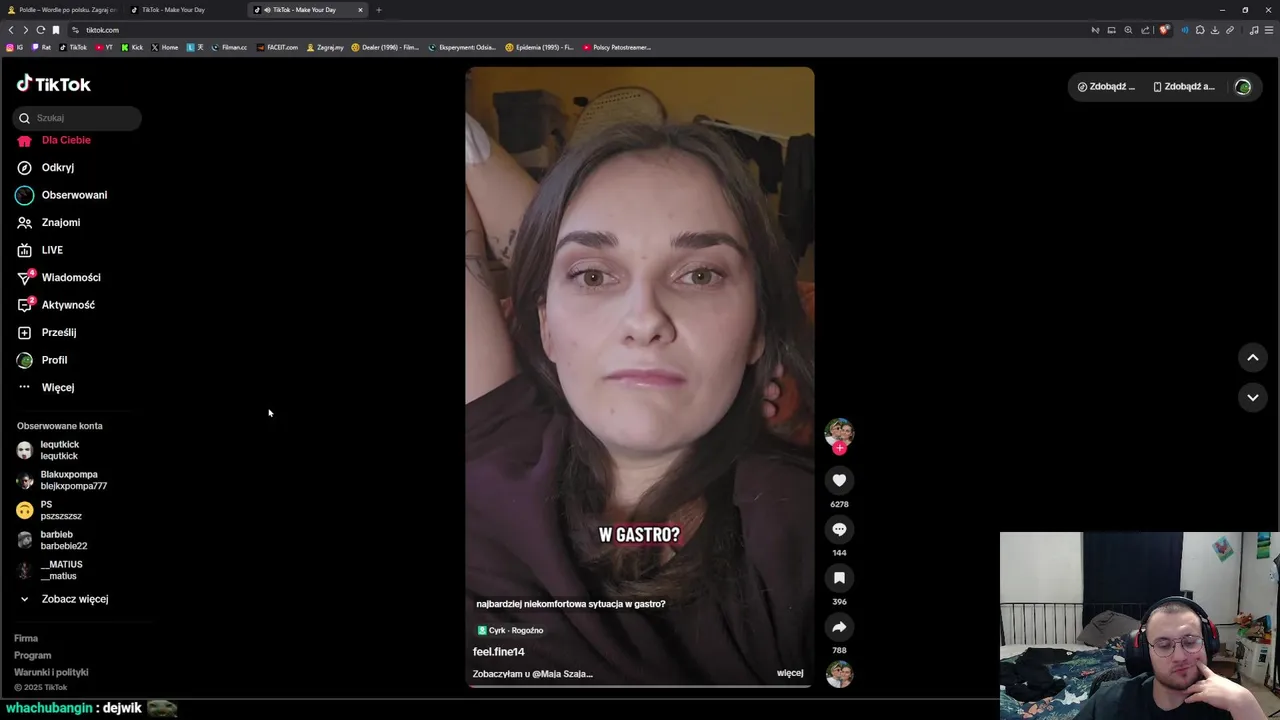Expand description with więcej

pyautogui.click(x=790, y=673)
